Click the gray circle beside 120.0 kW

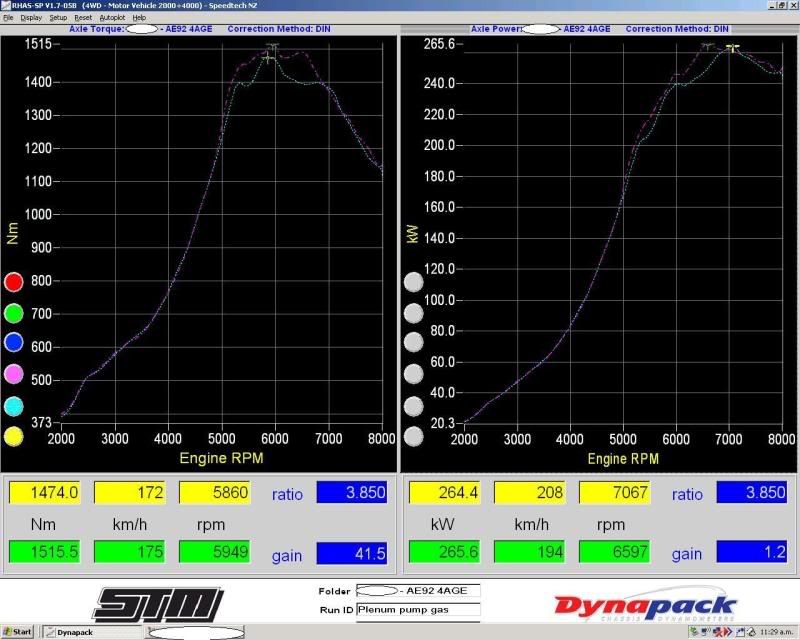click(x=414, y=282)
